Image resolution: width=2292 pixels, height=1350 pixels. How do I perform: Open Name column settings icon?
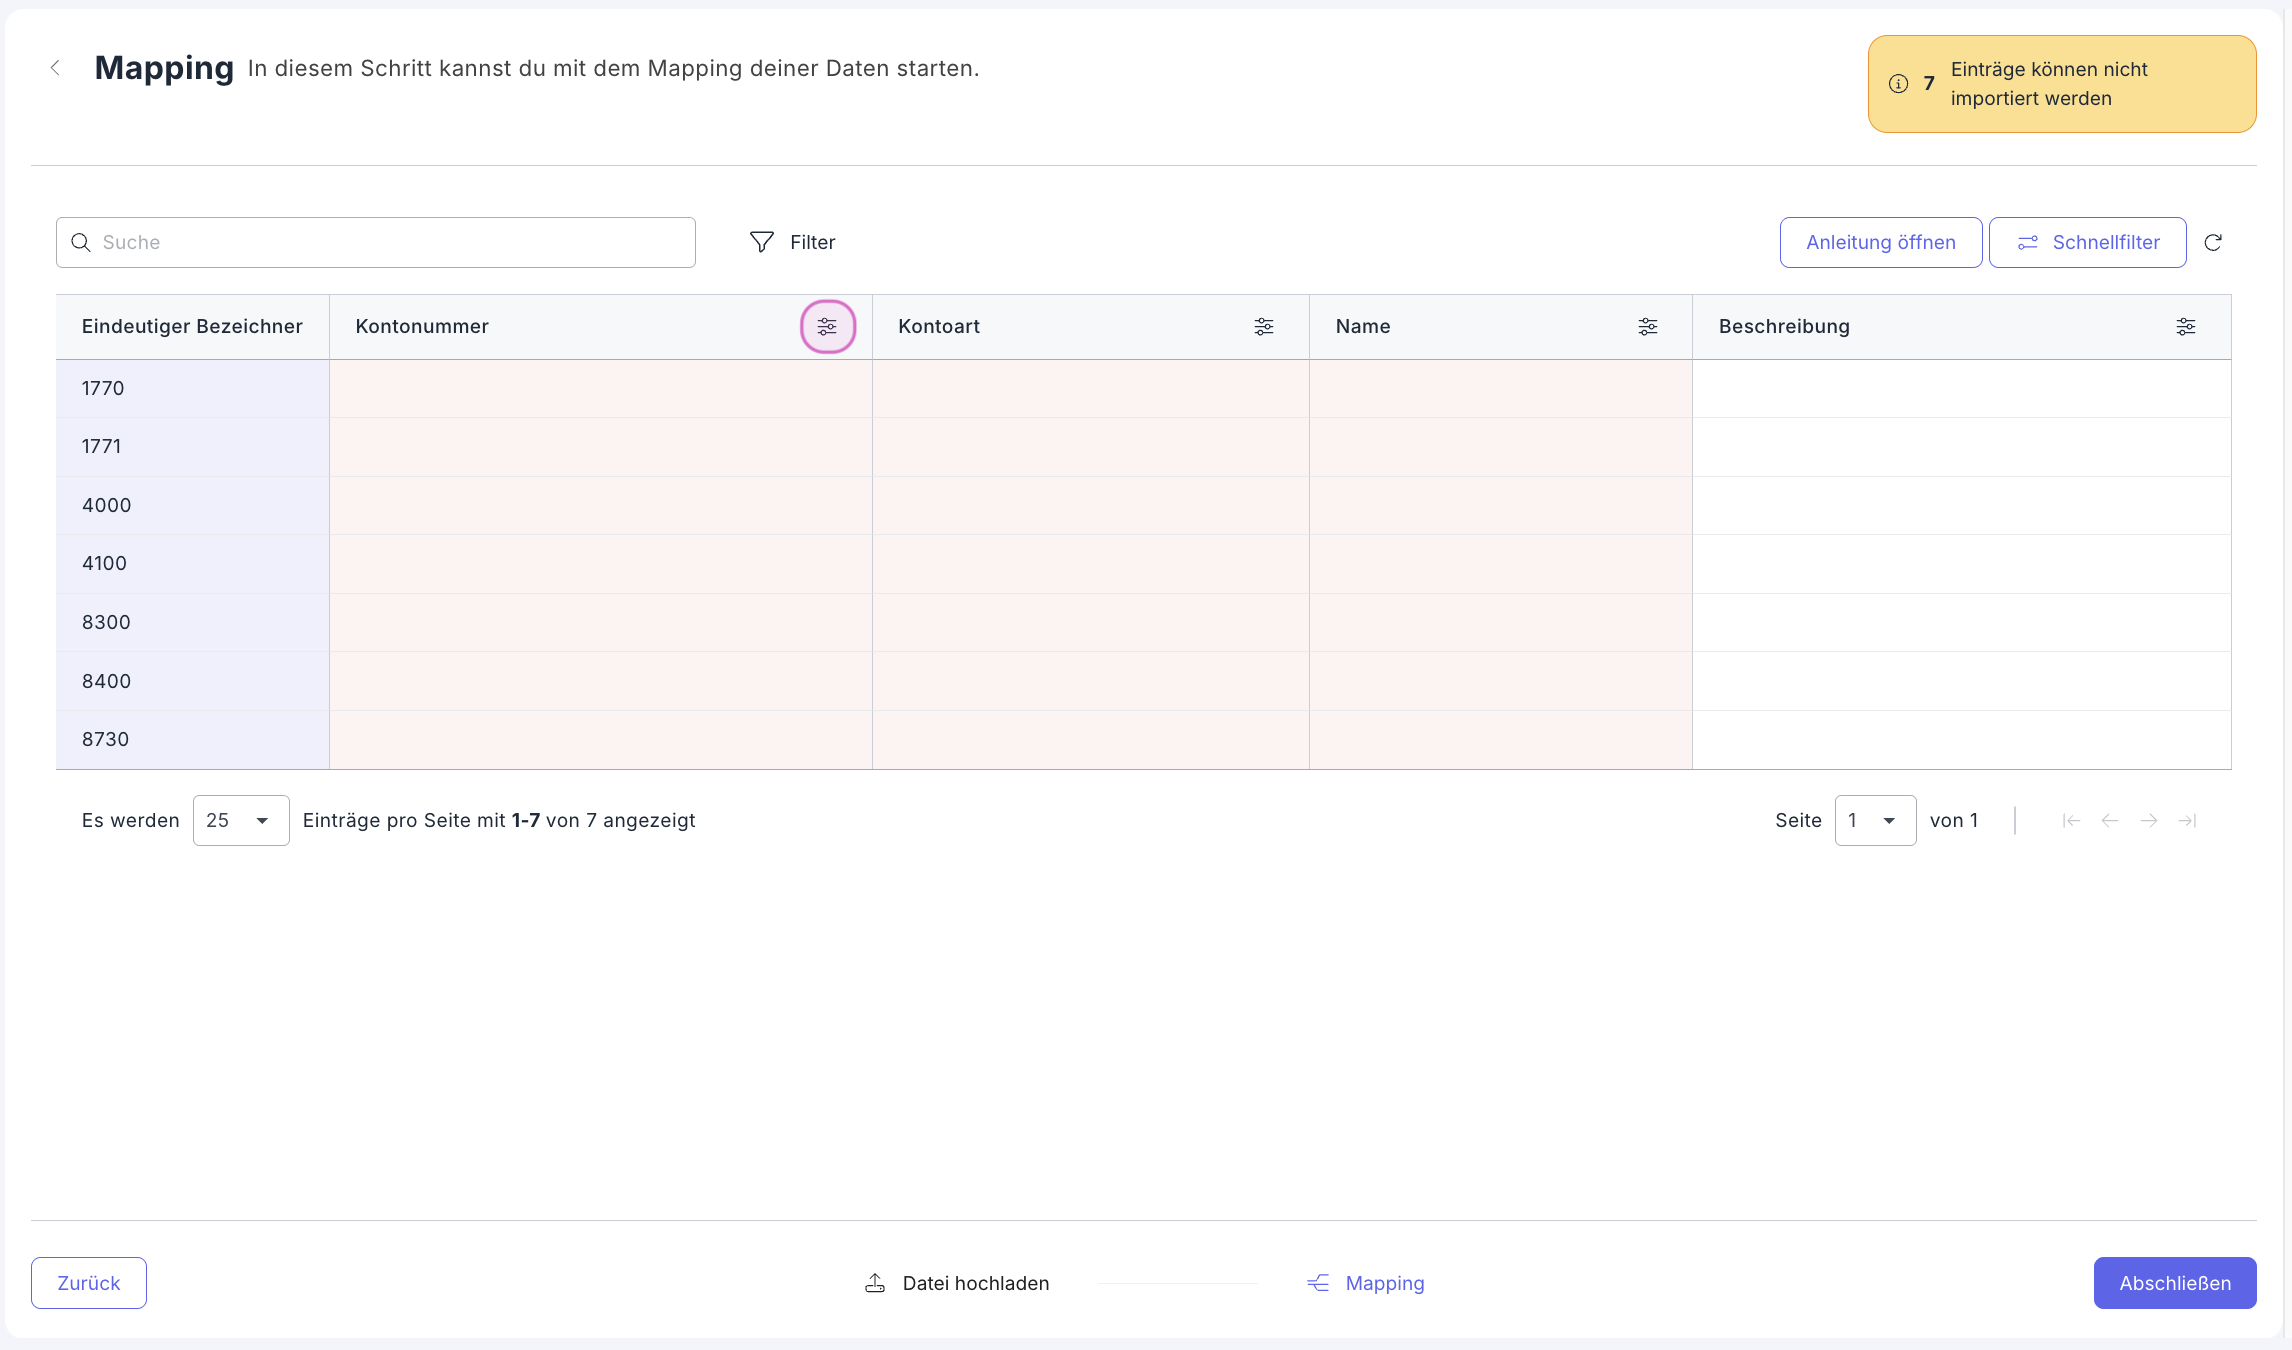click(1647, 326)
